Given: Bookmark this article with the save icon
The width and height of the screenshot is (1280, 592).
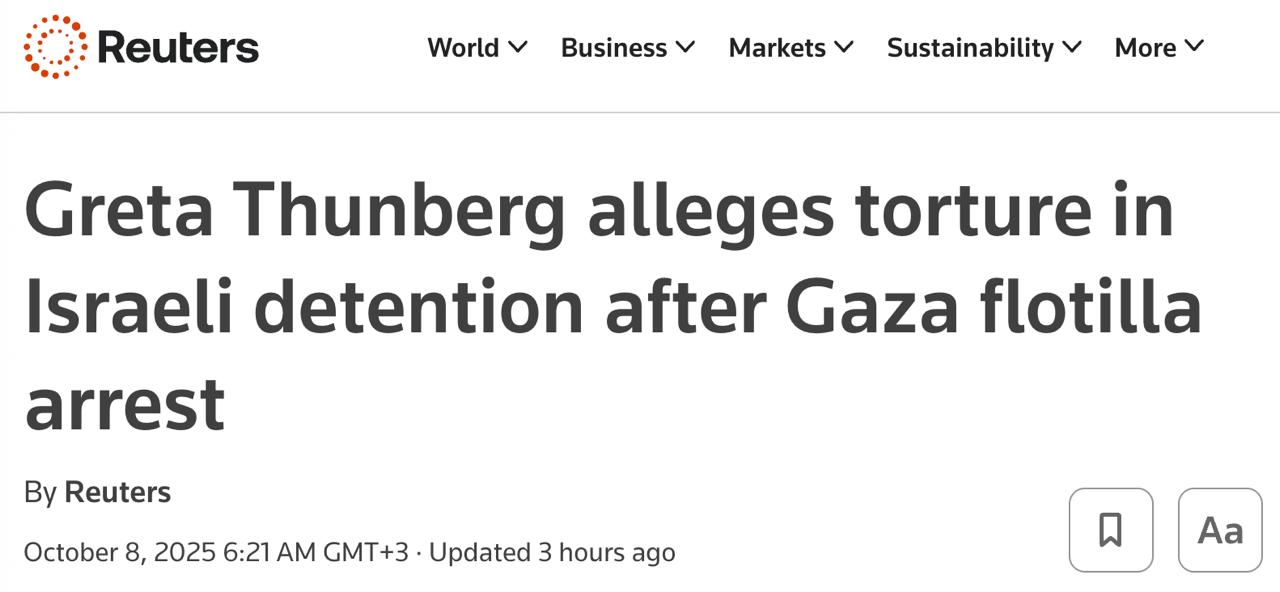Looking at the screenshot, I should [1110, 530].
